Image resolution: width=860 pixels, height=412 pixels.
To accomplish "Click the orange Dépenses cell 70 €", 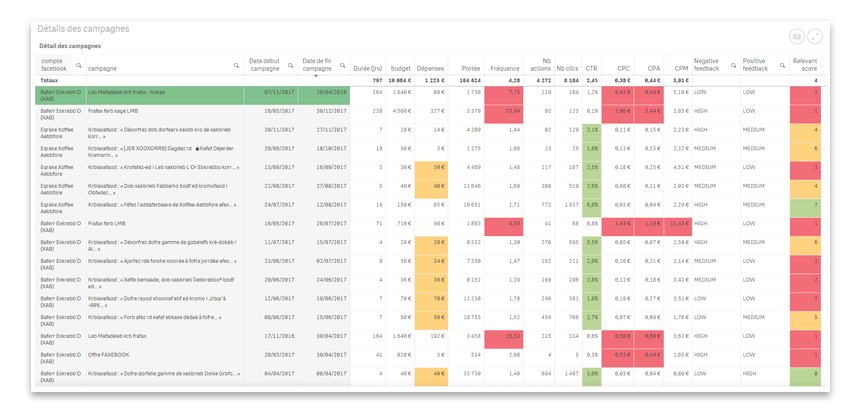I will 431,302.
